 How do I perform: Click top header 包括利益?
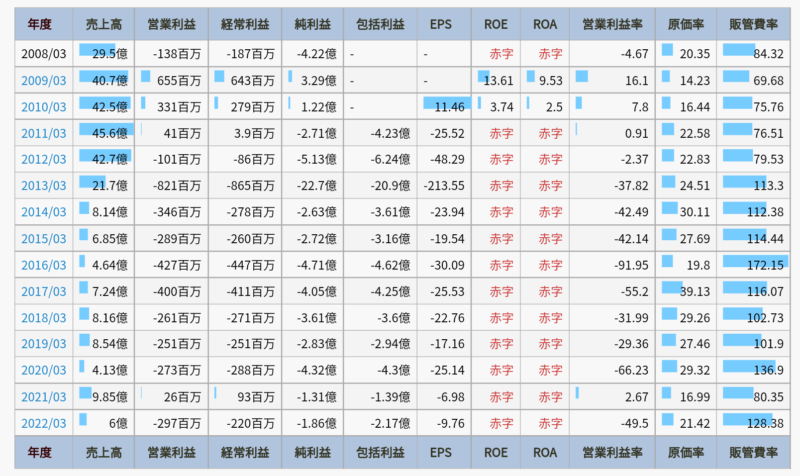(x=380, y=24)
